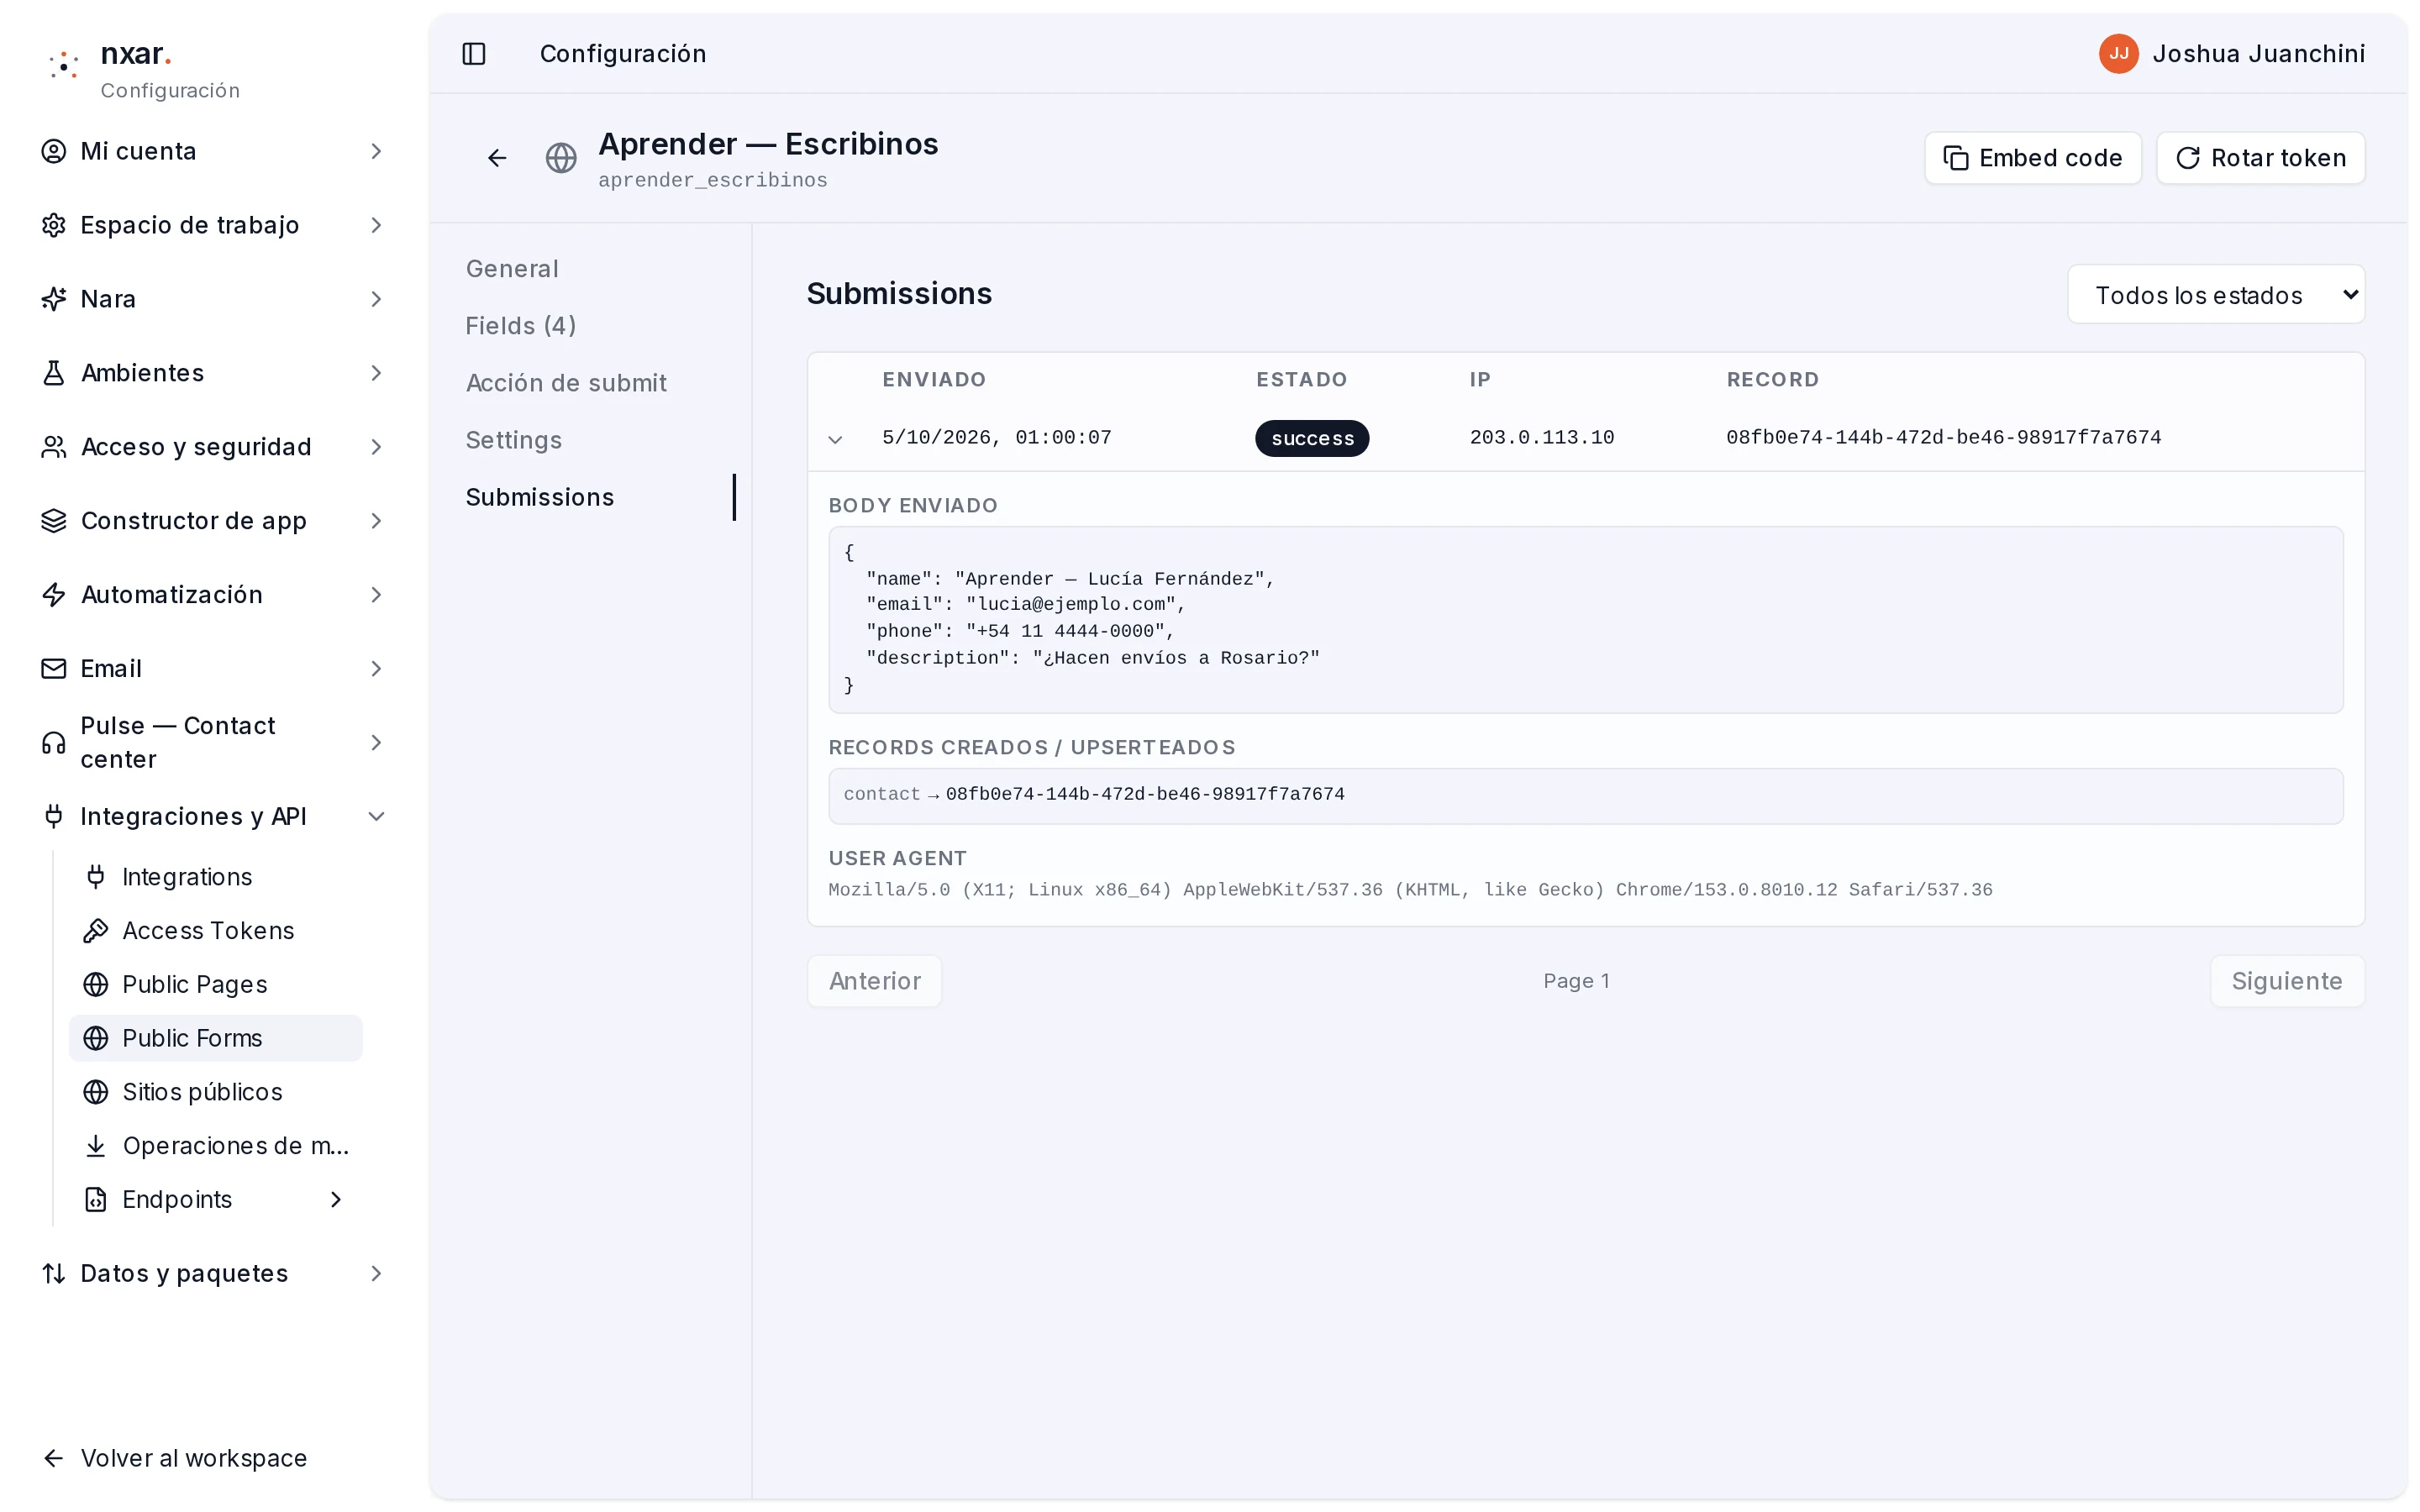Click the Email envelope icon
Viewport: 2420px width, 1512px height.
(54, 669)
